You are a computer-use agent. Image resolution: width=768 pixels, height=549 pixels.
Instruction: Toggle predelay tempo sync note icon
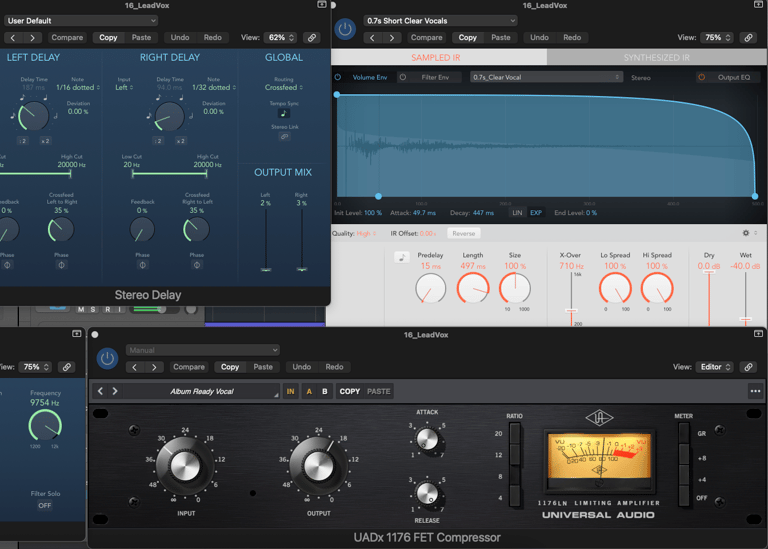[402, 257]
